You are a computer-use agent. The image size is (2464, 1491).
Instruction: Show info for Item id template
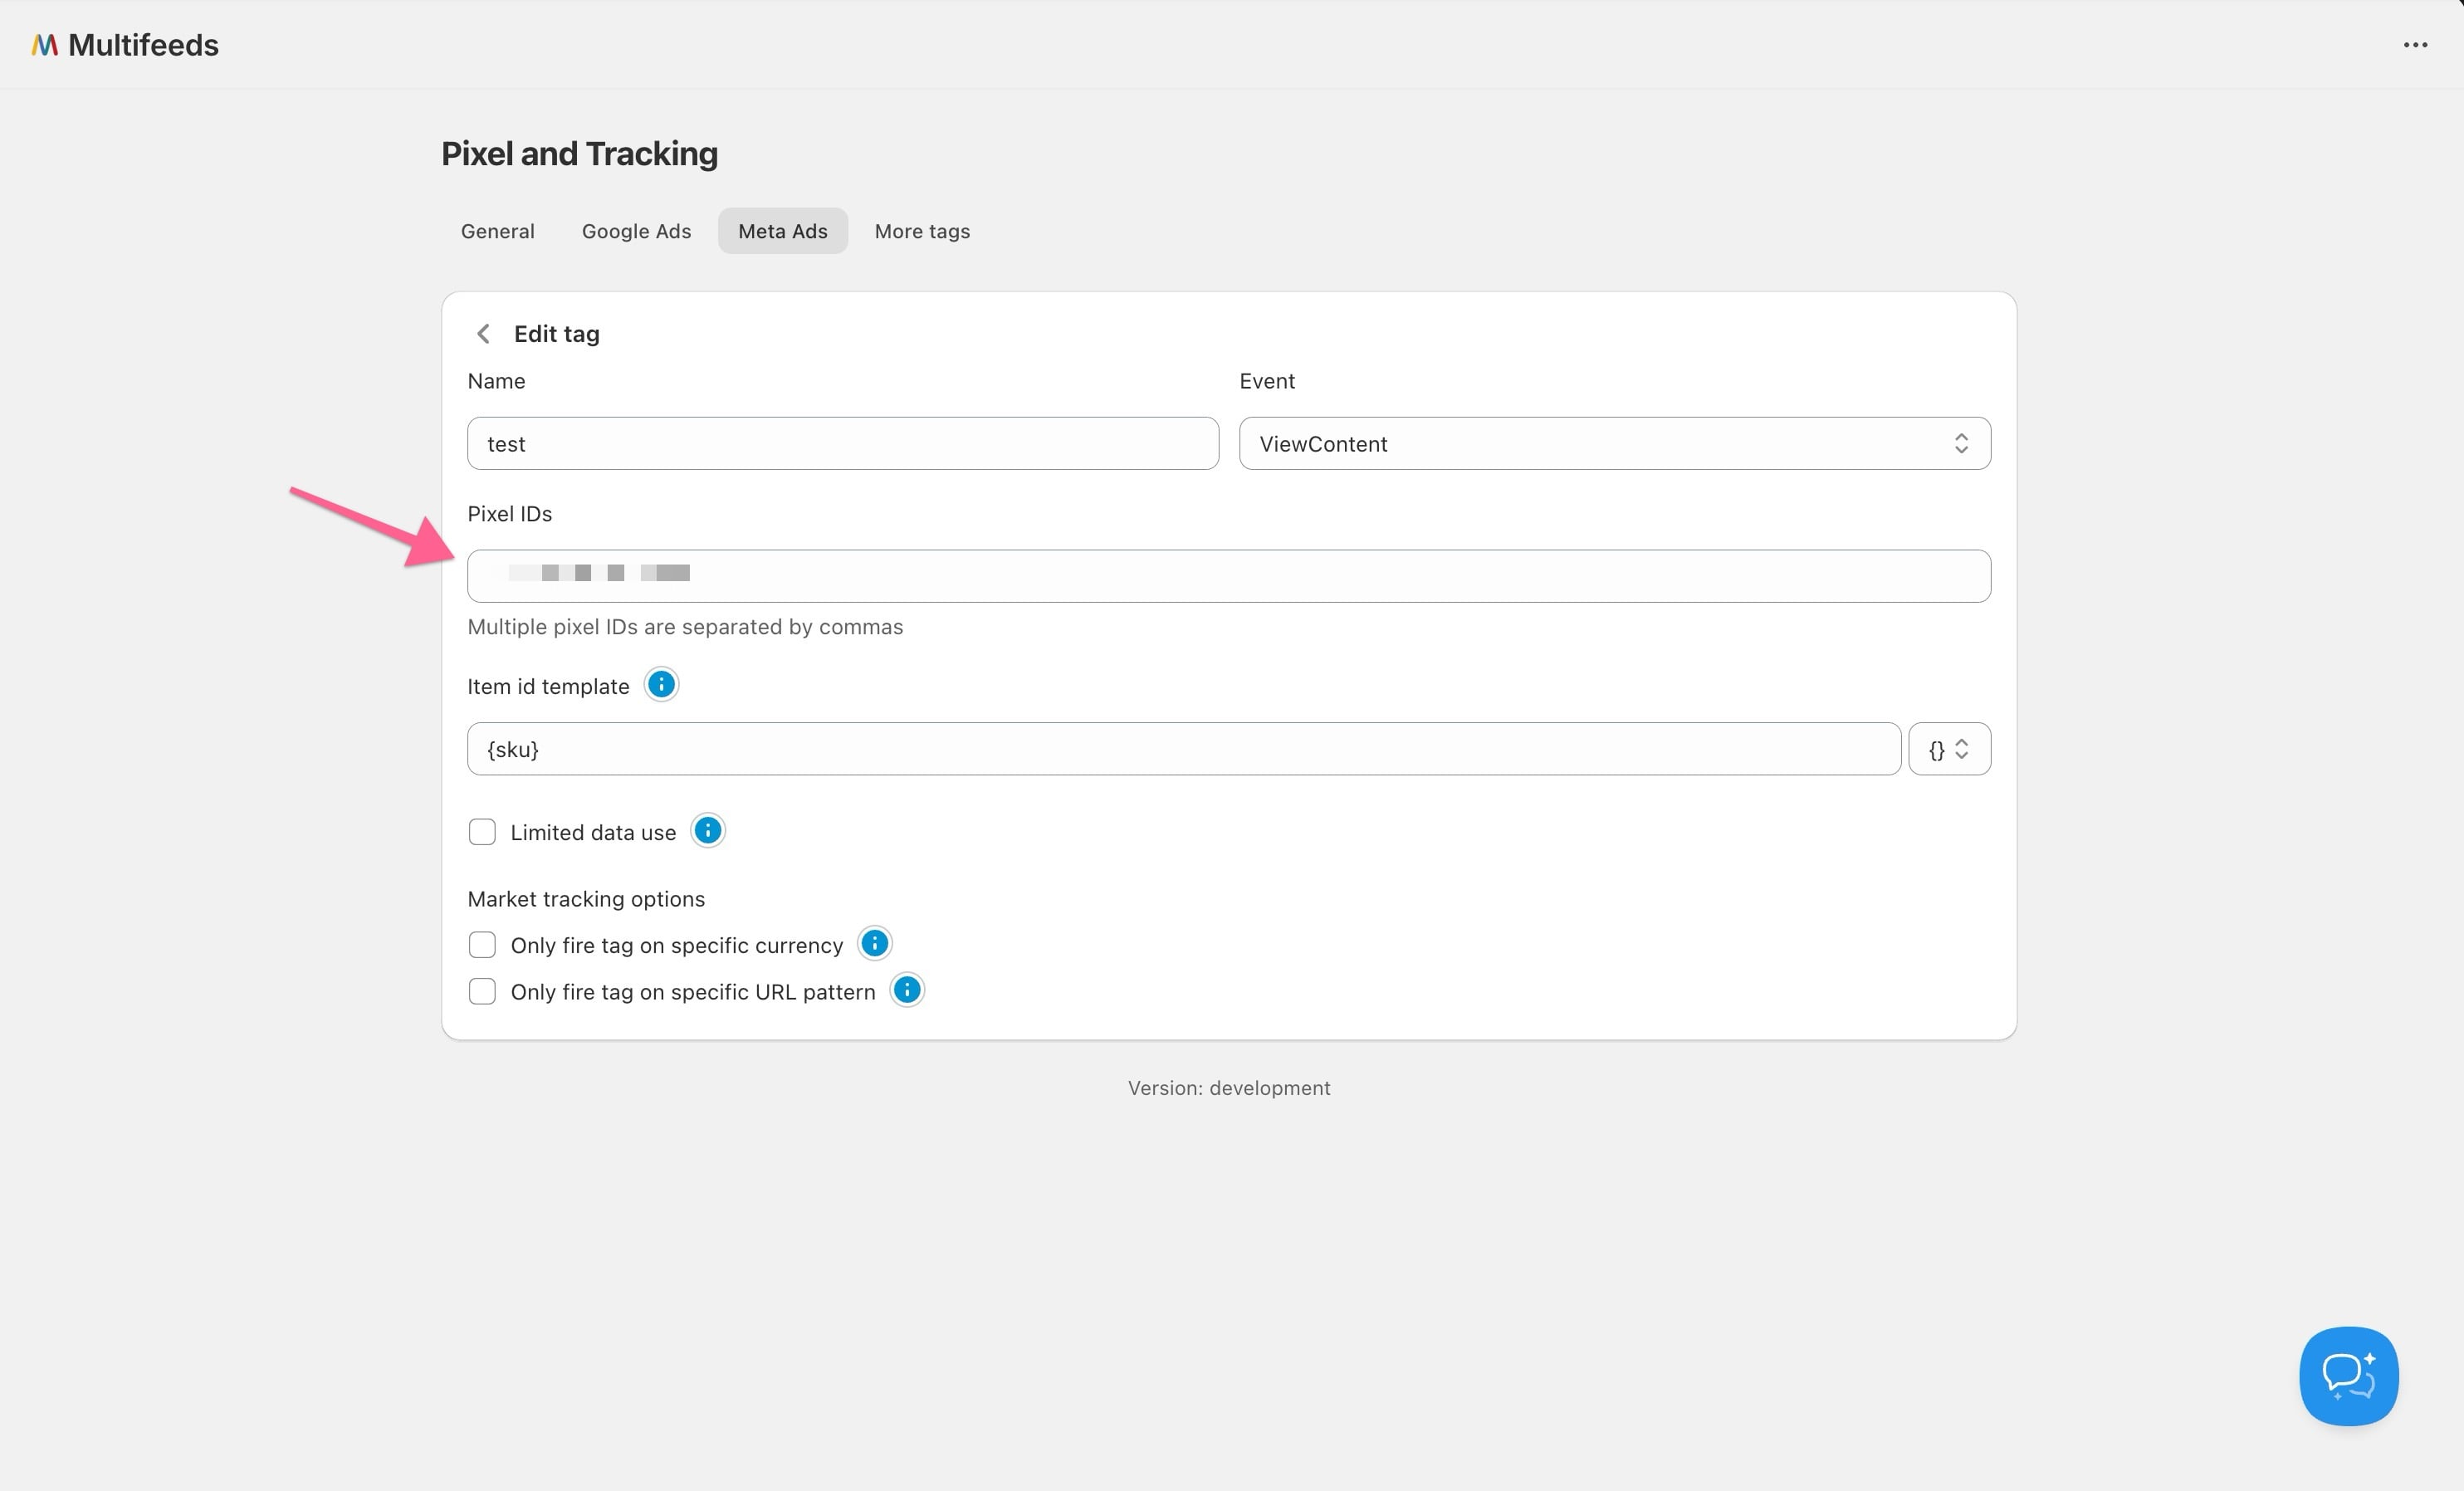point(661,685)
